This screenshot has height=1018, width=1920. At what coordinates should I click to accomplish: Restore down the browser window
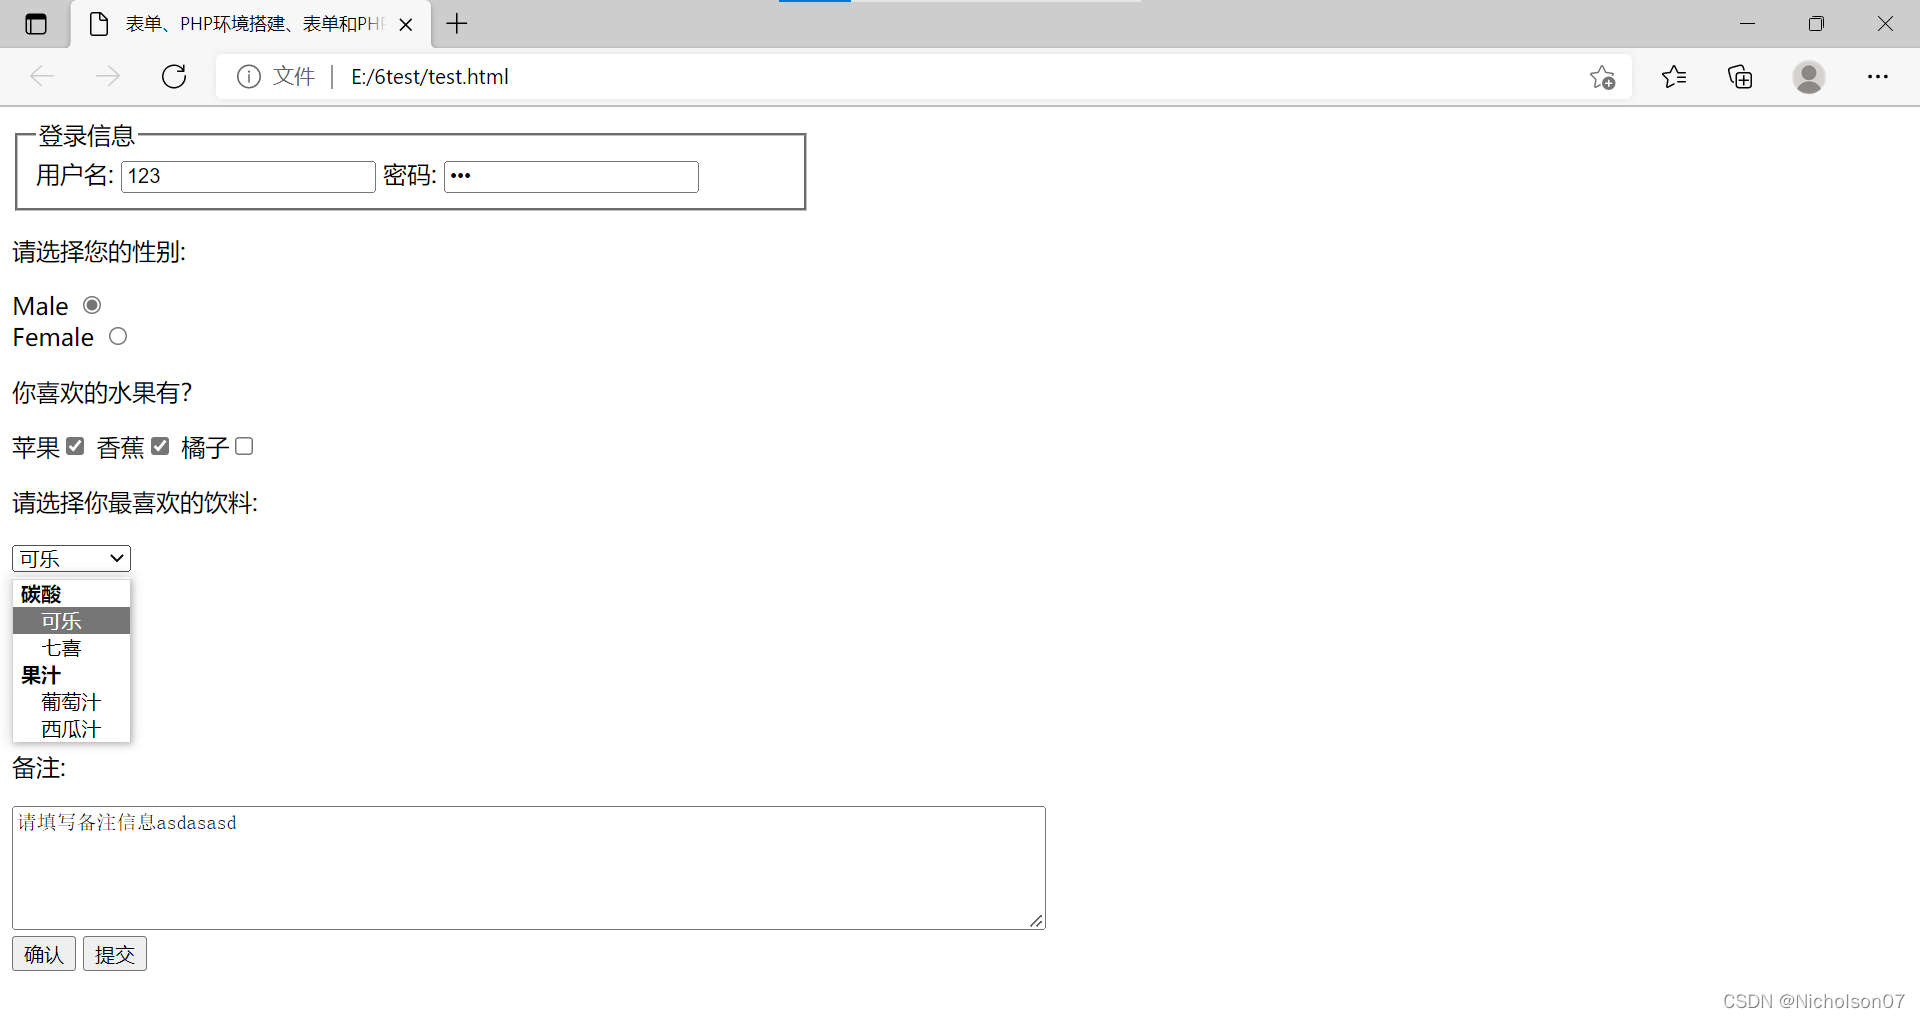[x=1816, y=24]
